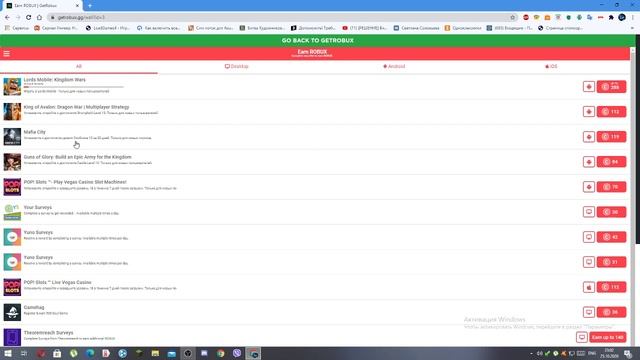Image resolution: width=640 pixels, height=360 pixels.
Task: Click the Your Surveys logo thumbnail
Action: coord(12,212)
